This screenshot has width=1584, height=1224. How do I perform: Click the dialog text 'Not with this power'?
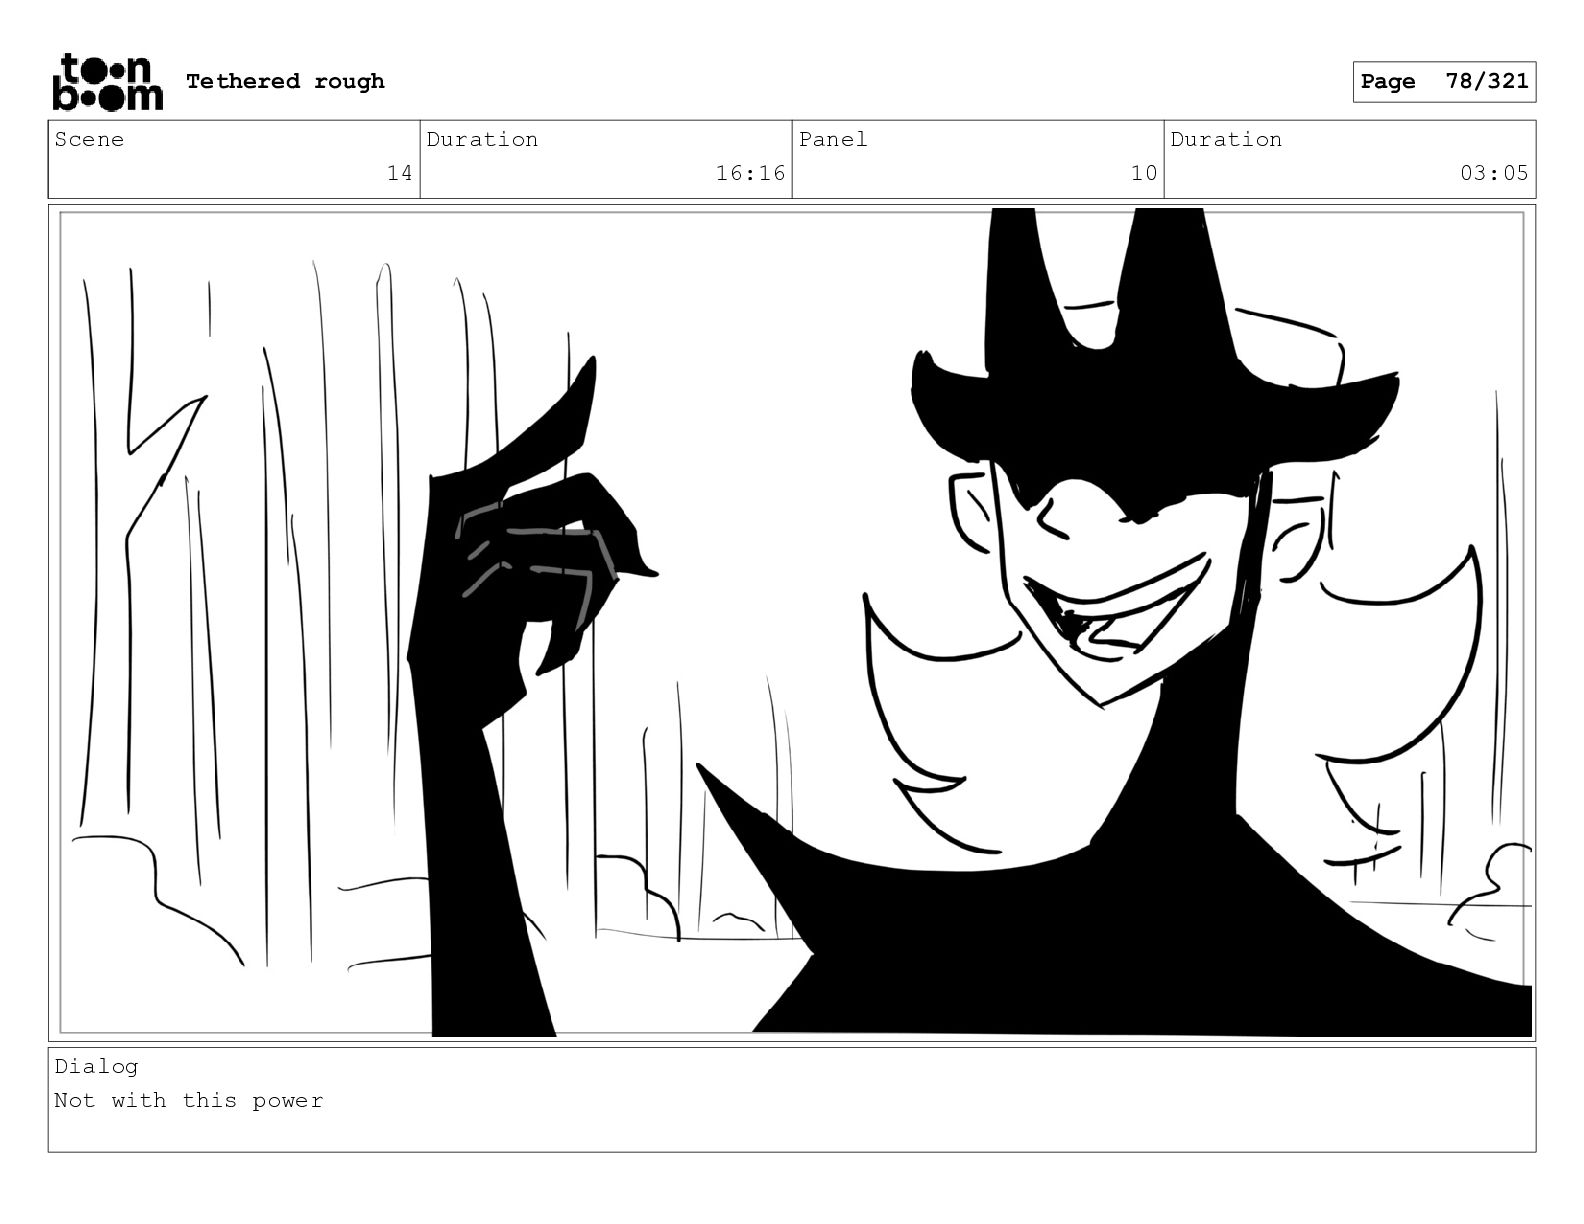189,1100
